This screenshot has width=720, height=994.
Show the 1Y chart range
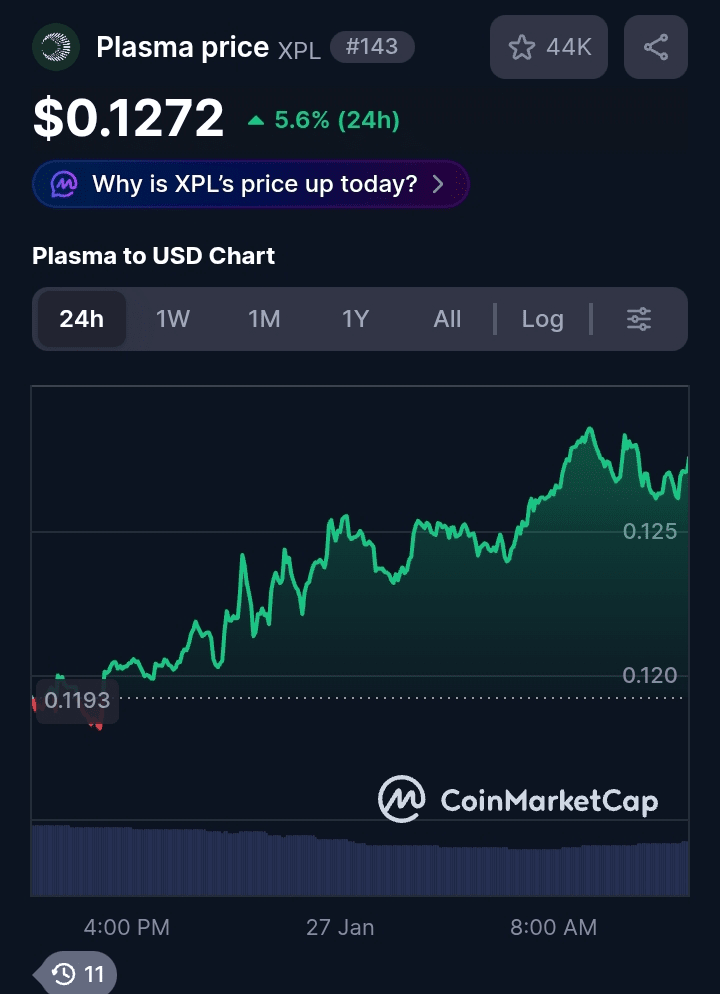click(356, 319)
